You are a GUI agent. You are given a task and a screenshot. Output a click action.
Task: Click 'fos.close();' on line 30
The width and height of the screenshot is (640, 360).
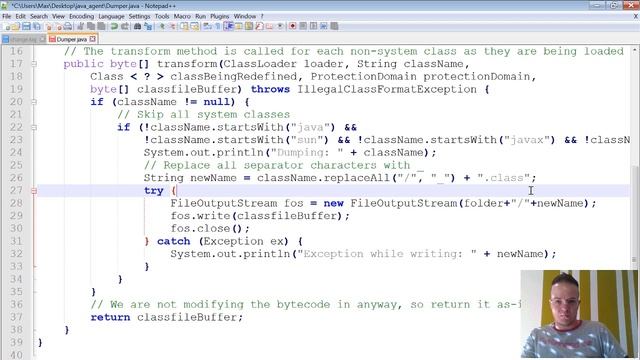coord(210,228)
